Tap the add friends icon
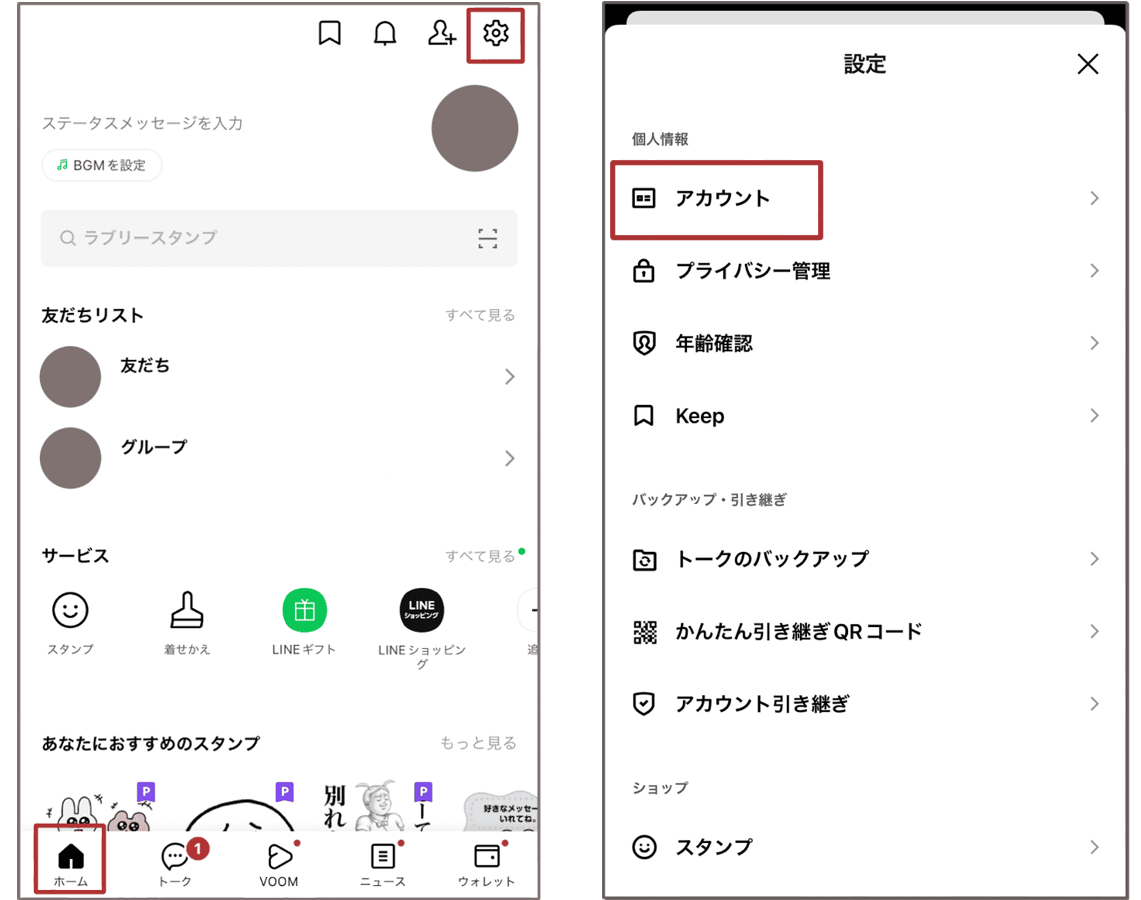 coord(441,33)
